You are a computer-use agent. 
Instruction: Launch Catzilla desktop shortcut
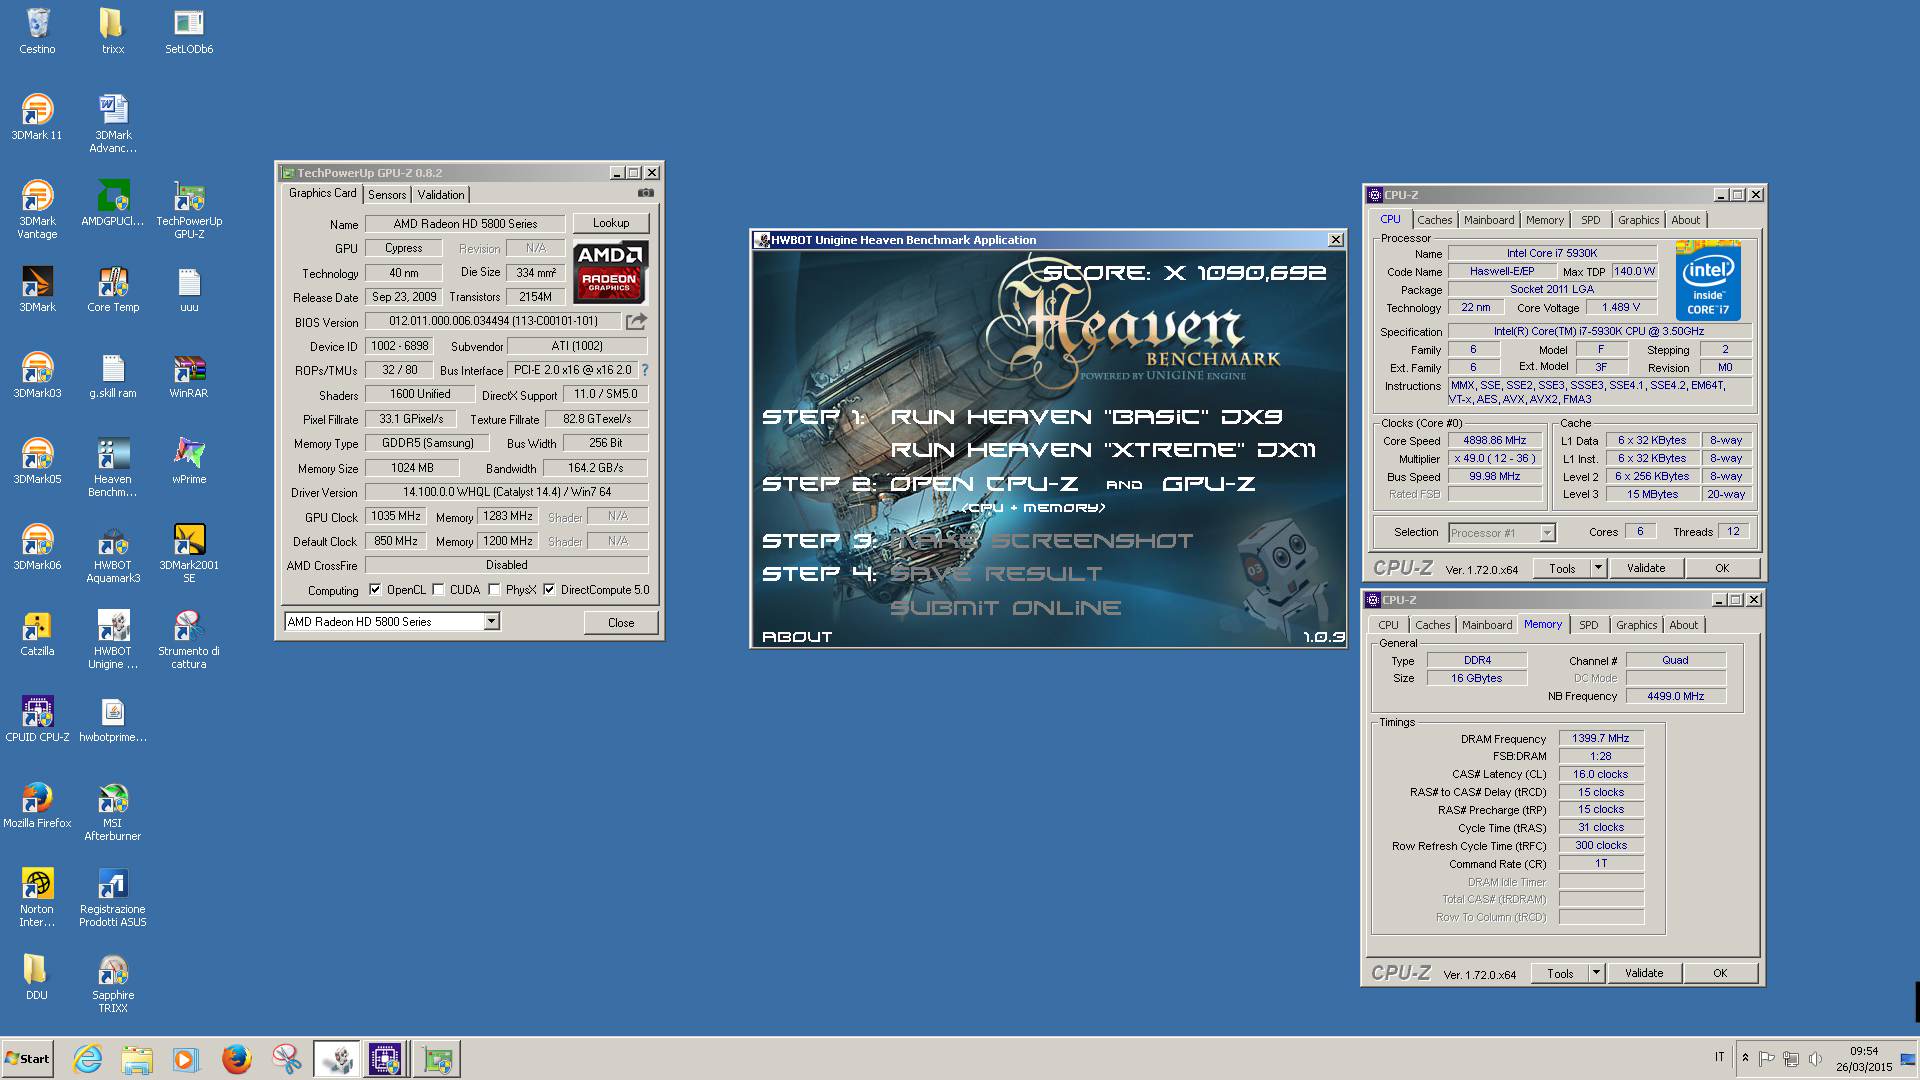(x=37, y=633)
